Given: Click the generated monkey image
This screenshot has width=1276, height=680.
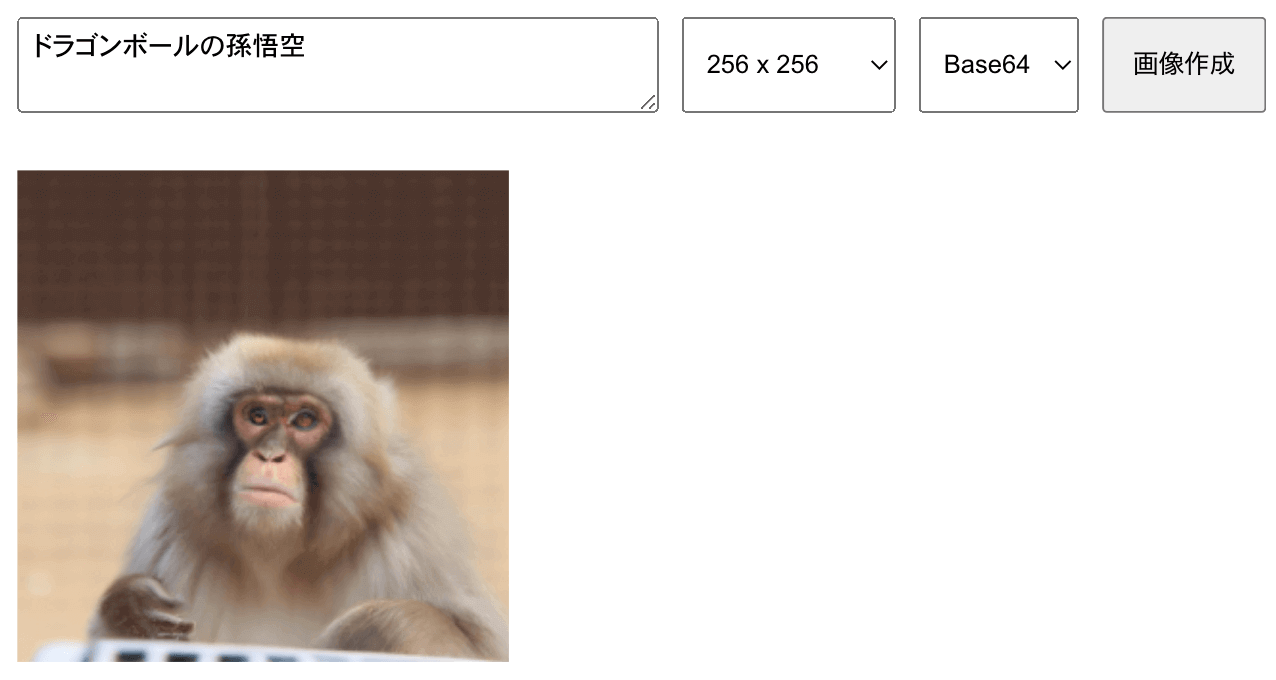Looking at the screenshot, I should coord(263,416).
